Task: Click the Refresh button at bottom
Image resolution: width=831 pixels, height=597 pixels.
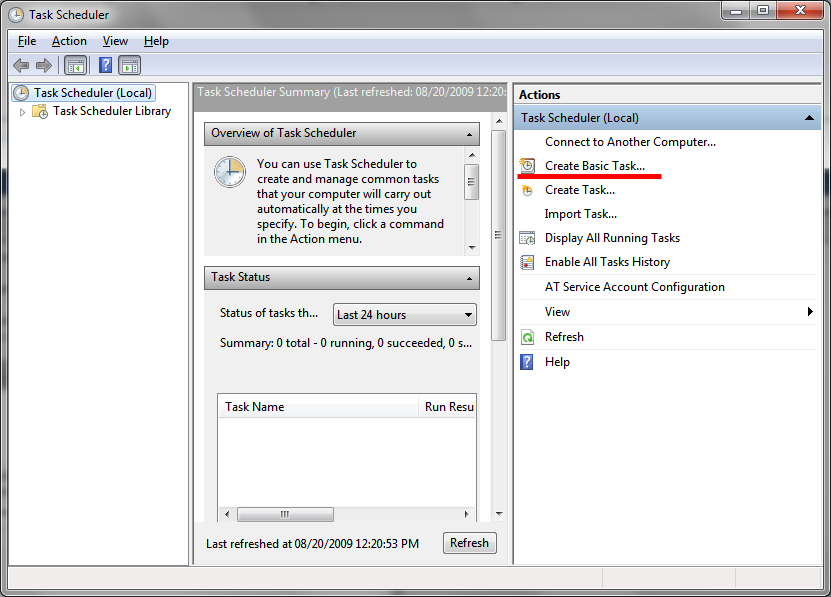Action: click(470, 543)
